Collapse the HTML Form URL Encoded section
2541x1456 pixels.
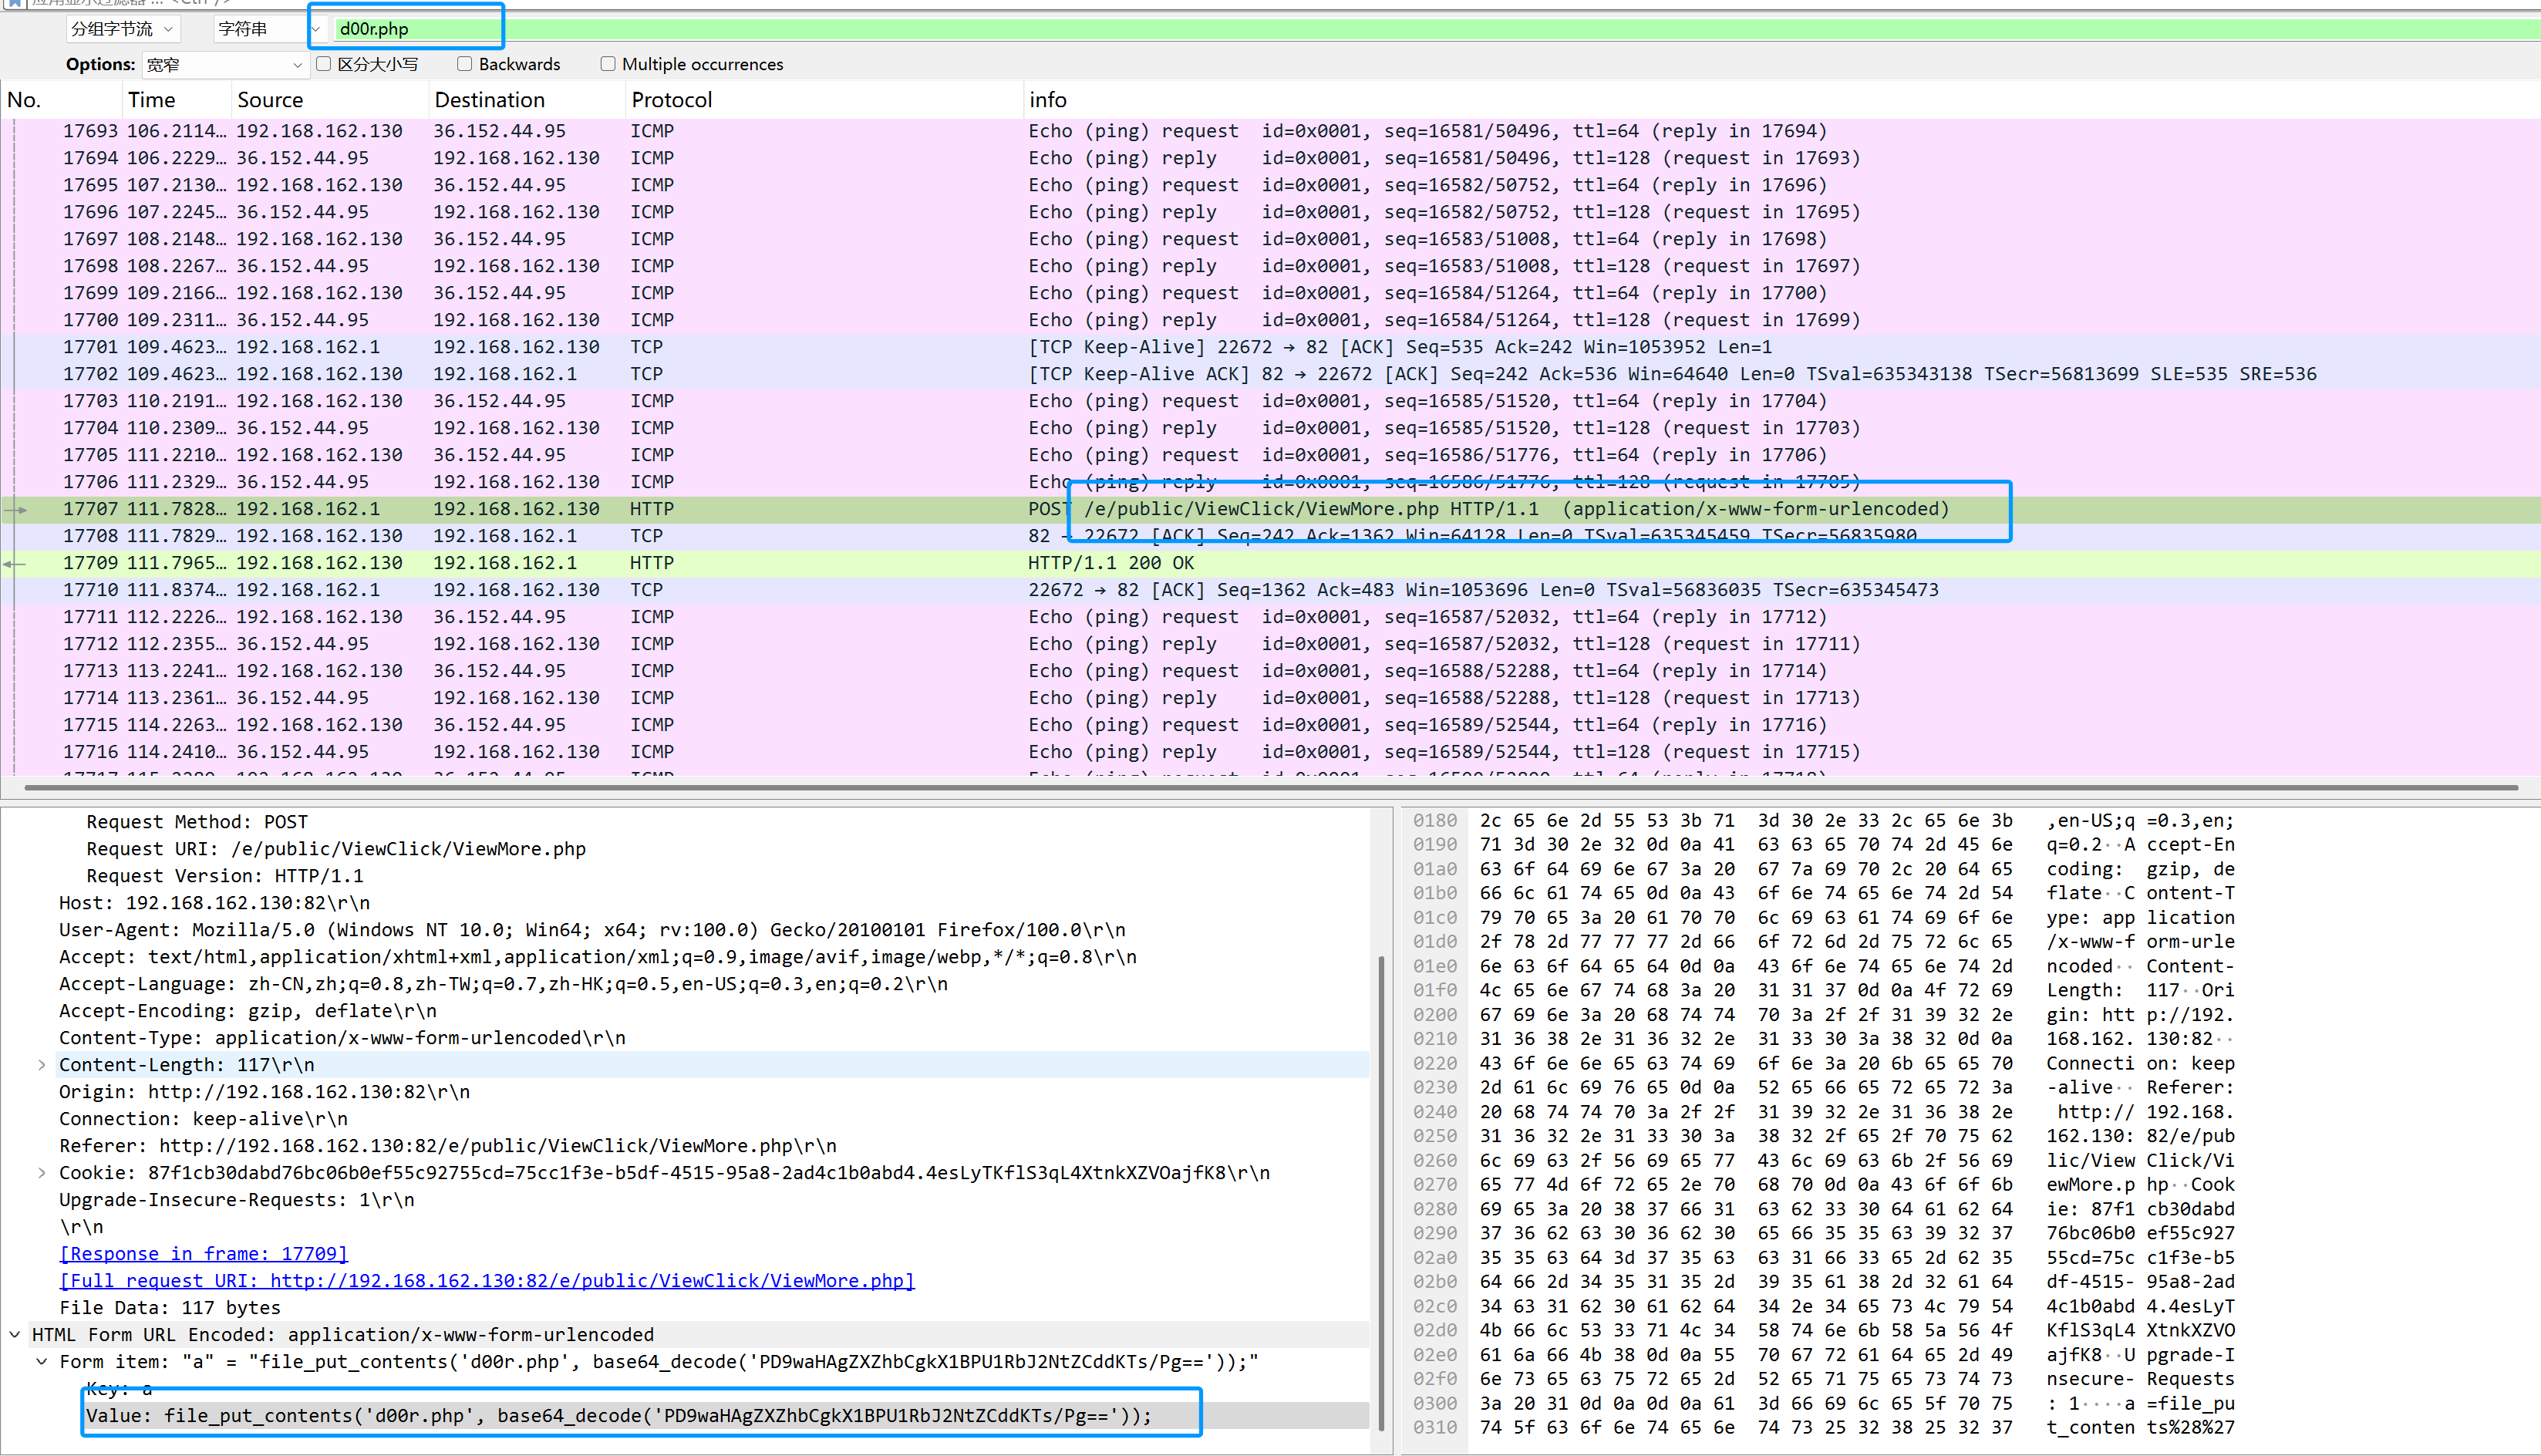pos(15,1335)
